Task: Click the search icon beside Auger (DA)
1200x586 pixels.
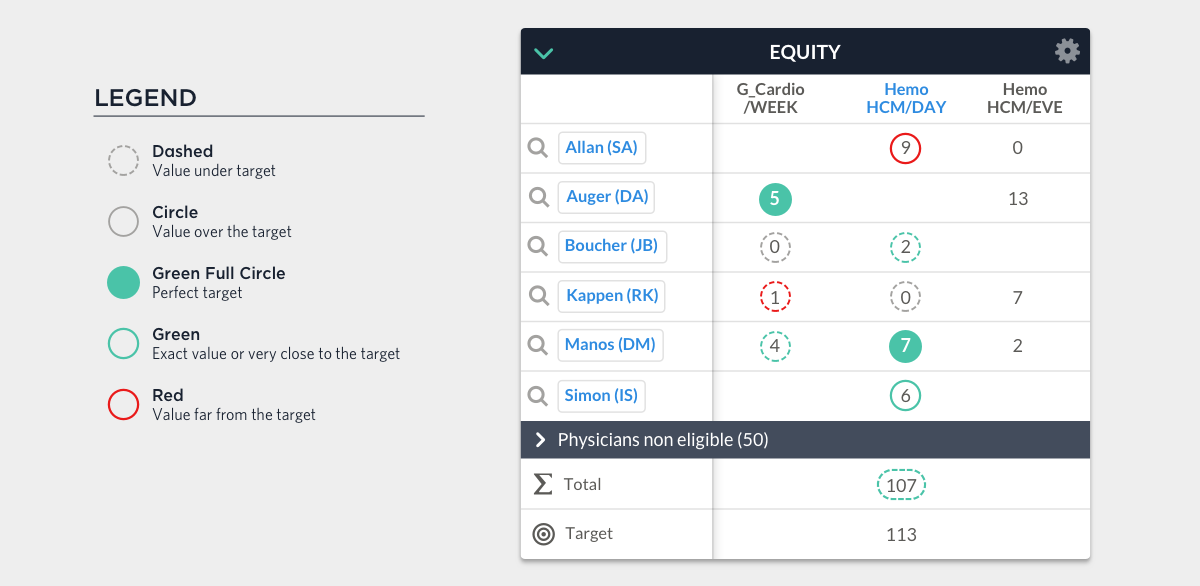Action: coord(538,197)
